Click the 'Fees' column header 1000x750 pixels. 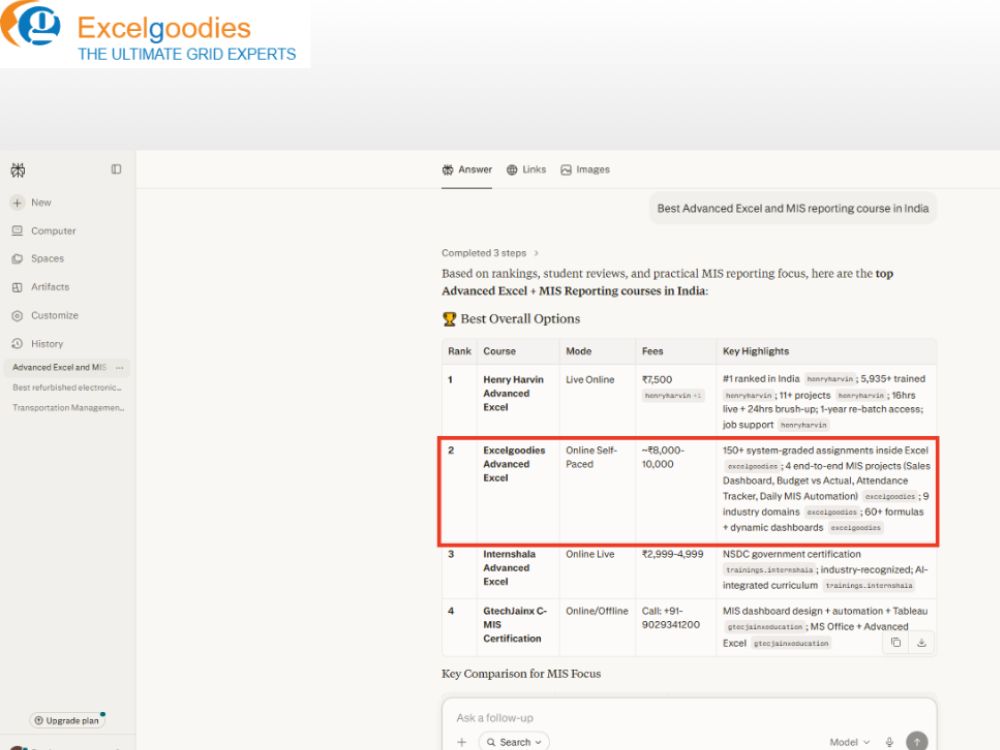[652, 351]
